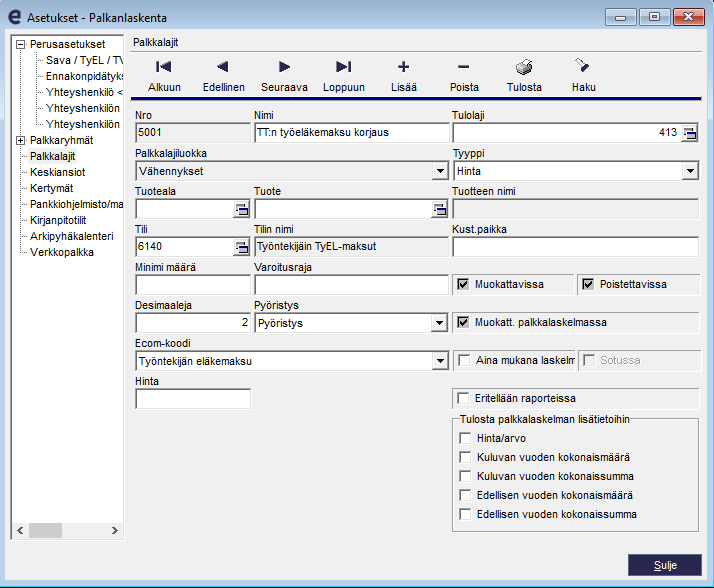
Task: Enable Aina mukana laskelmassa checkbox
Action: coord(464,360)
